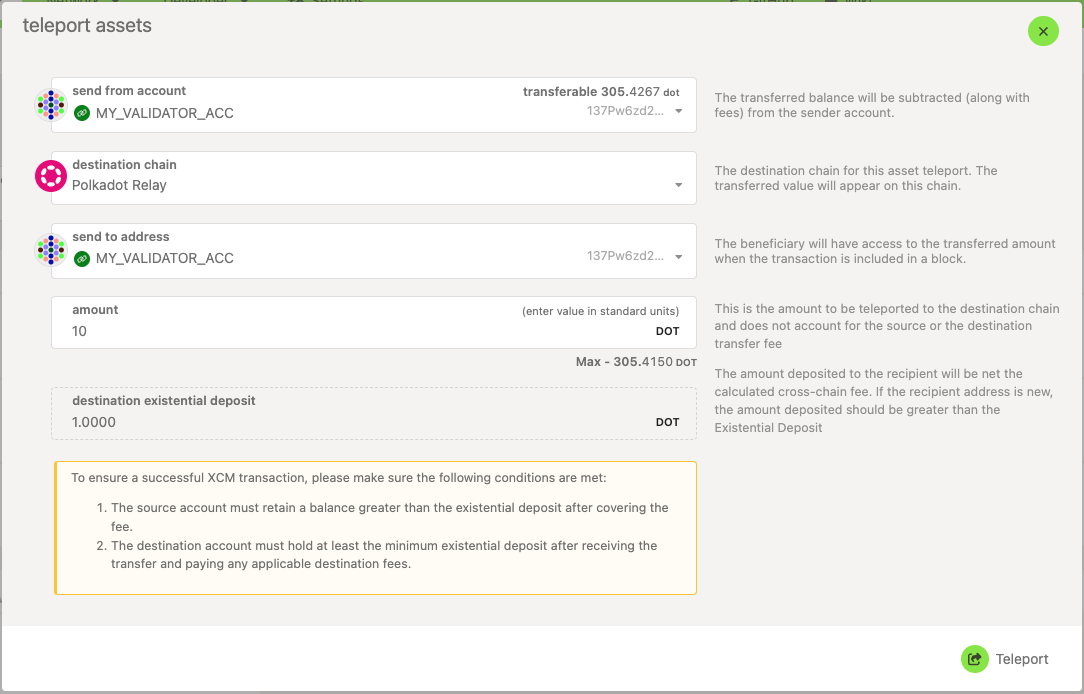The height and width of the screenshot is (694, 1084).
Task: Click the sender account identicon
Action: tap(51, 105)
